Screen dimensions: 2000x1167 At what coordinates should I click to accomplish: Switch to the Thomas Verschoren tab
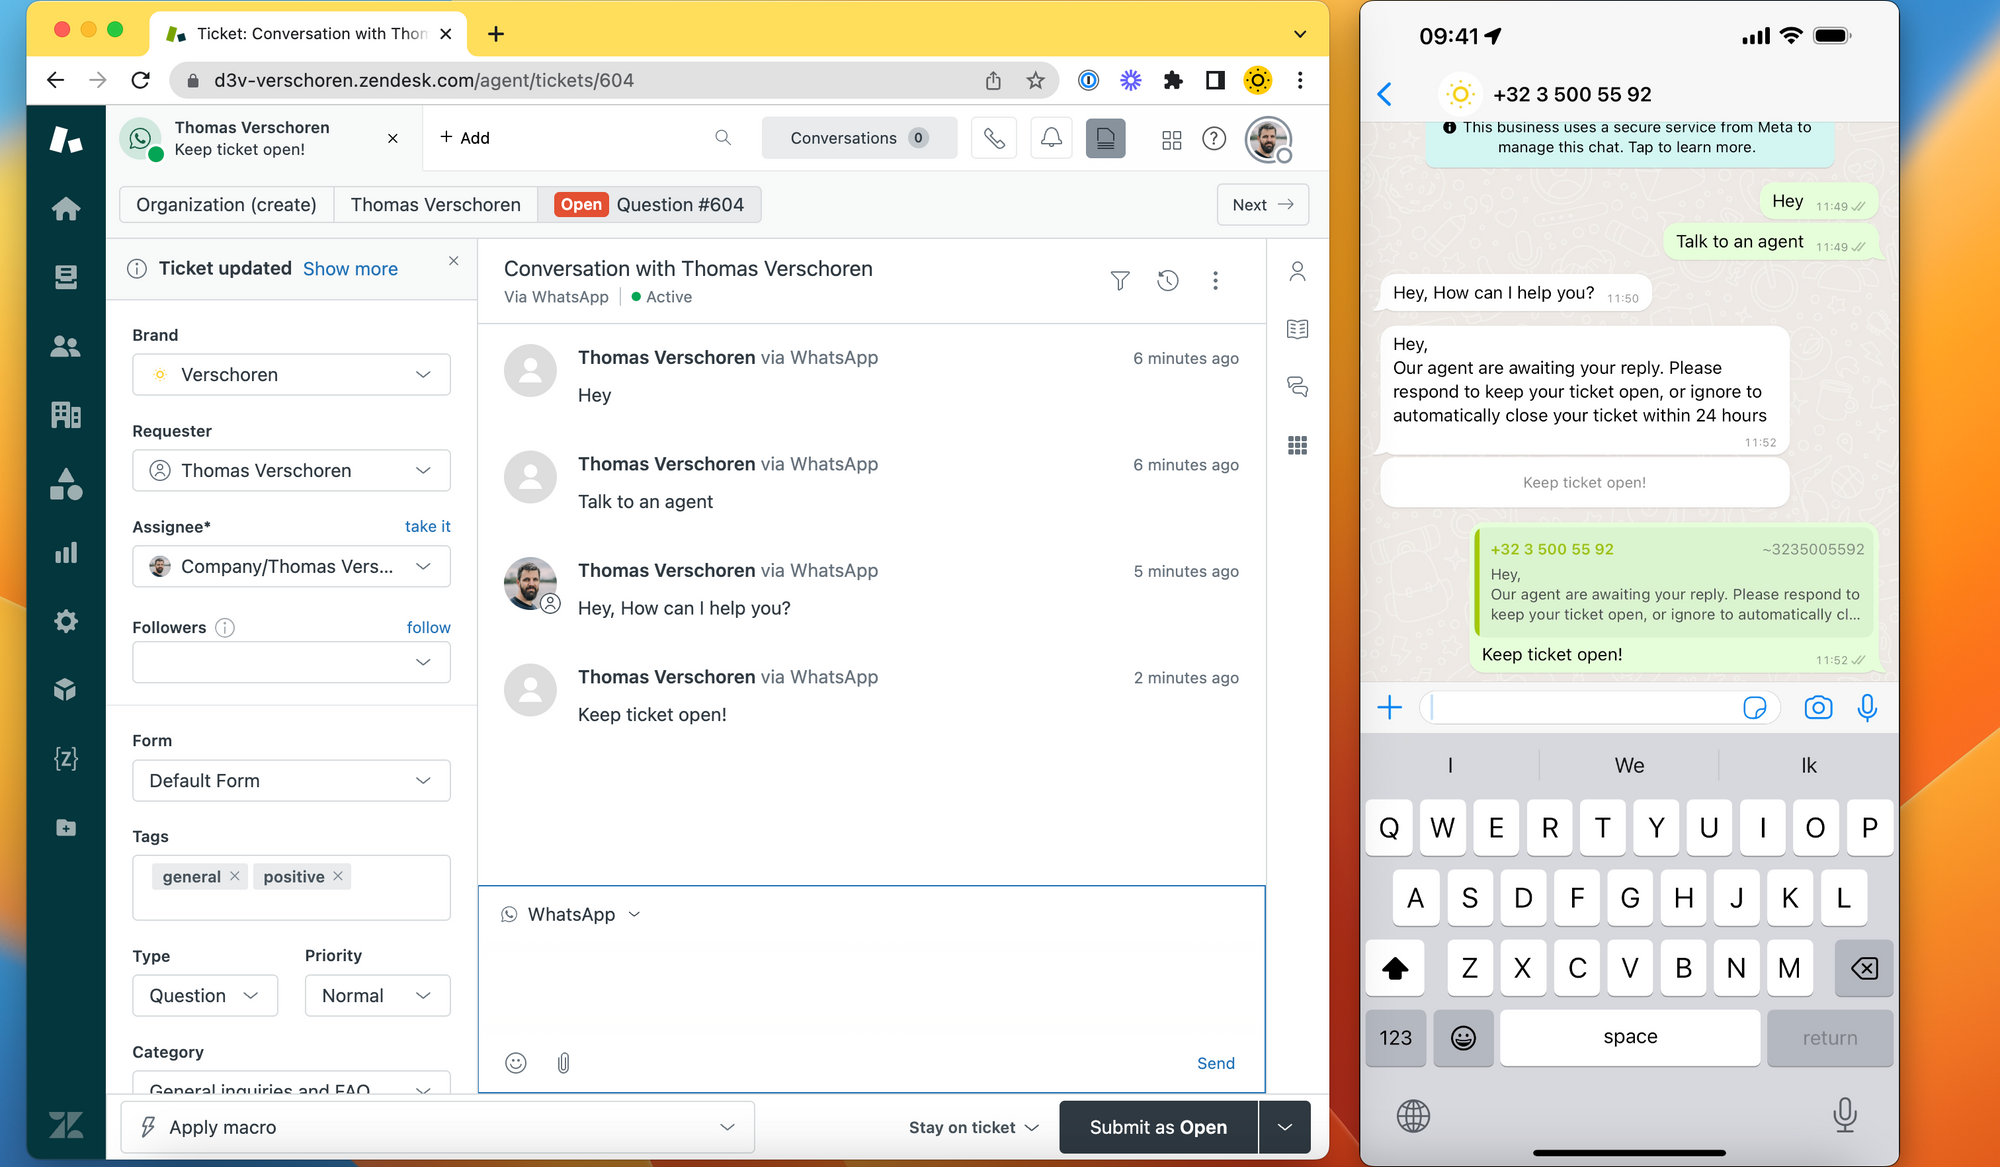pyautogui.click(x=435, y=205)
